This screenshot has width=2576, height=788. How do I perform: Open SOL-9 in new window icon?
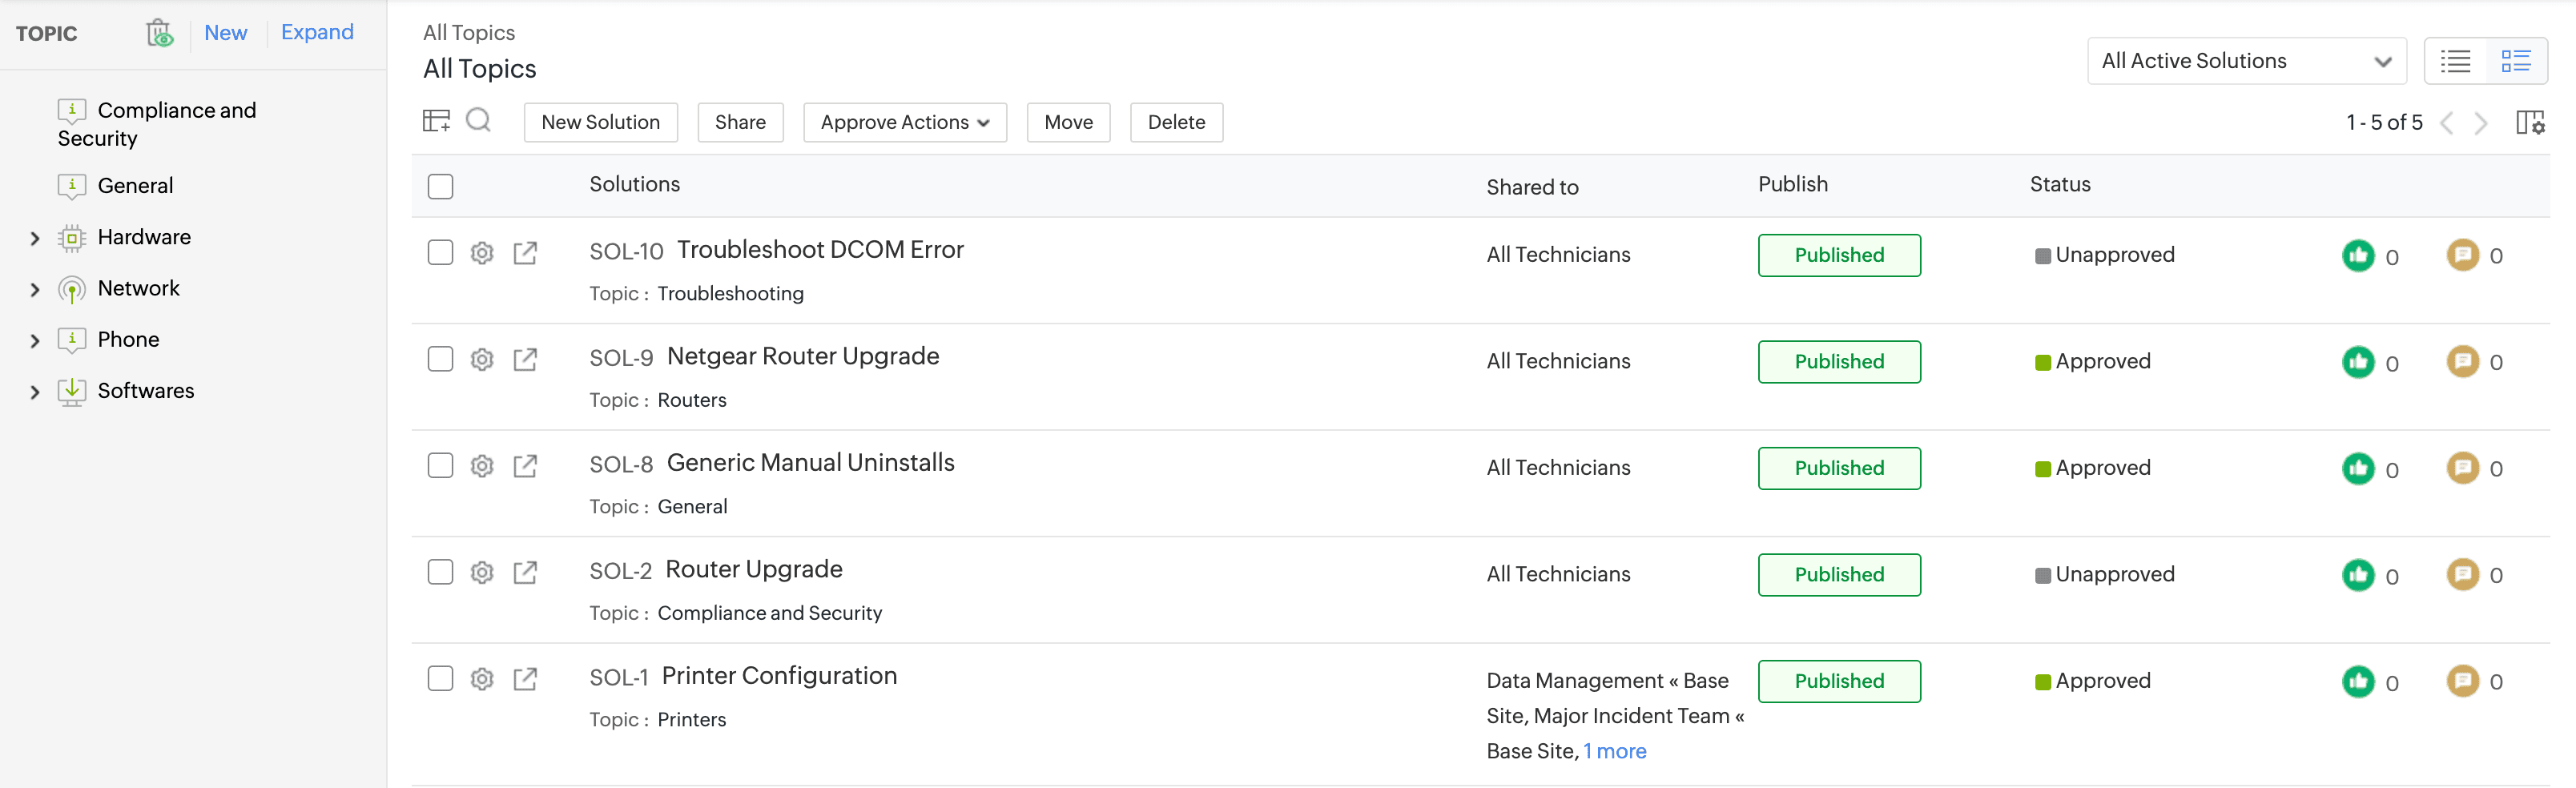[x=525, y=360]
